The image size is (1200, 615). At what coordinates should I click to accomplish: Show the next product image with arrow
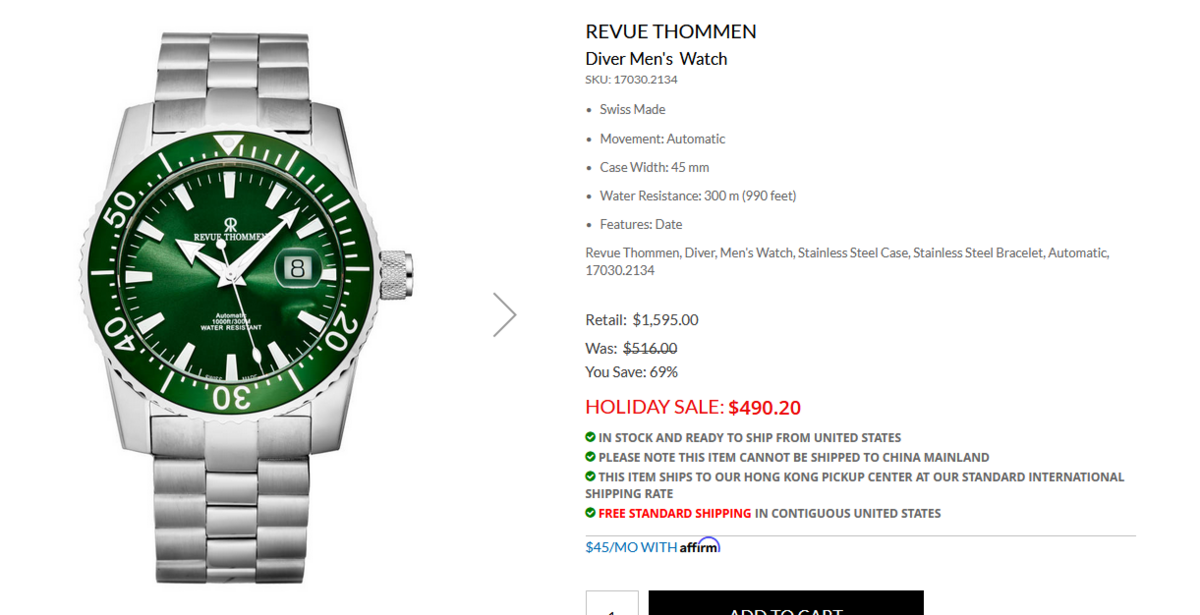(x=505, y=314)
